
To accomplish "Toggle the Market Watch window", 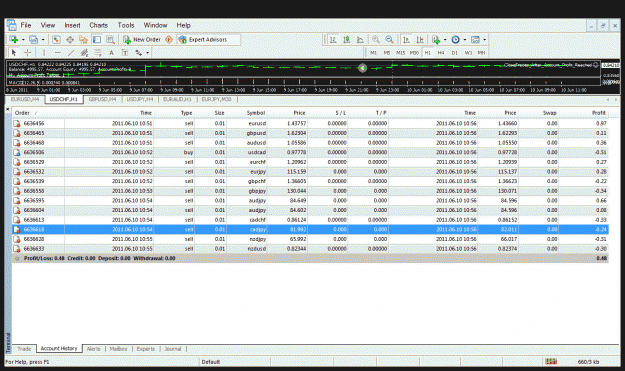I will 56,39.
